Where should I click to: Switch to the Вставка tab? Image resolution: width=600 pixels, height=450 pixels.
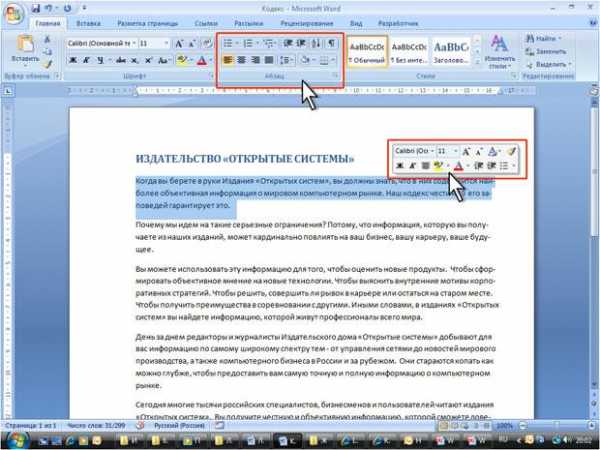click(88, 23)
